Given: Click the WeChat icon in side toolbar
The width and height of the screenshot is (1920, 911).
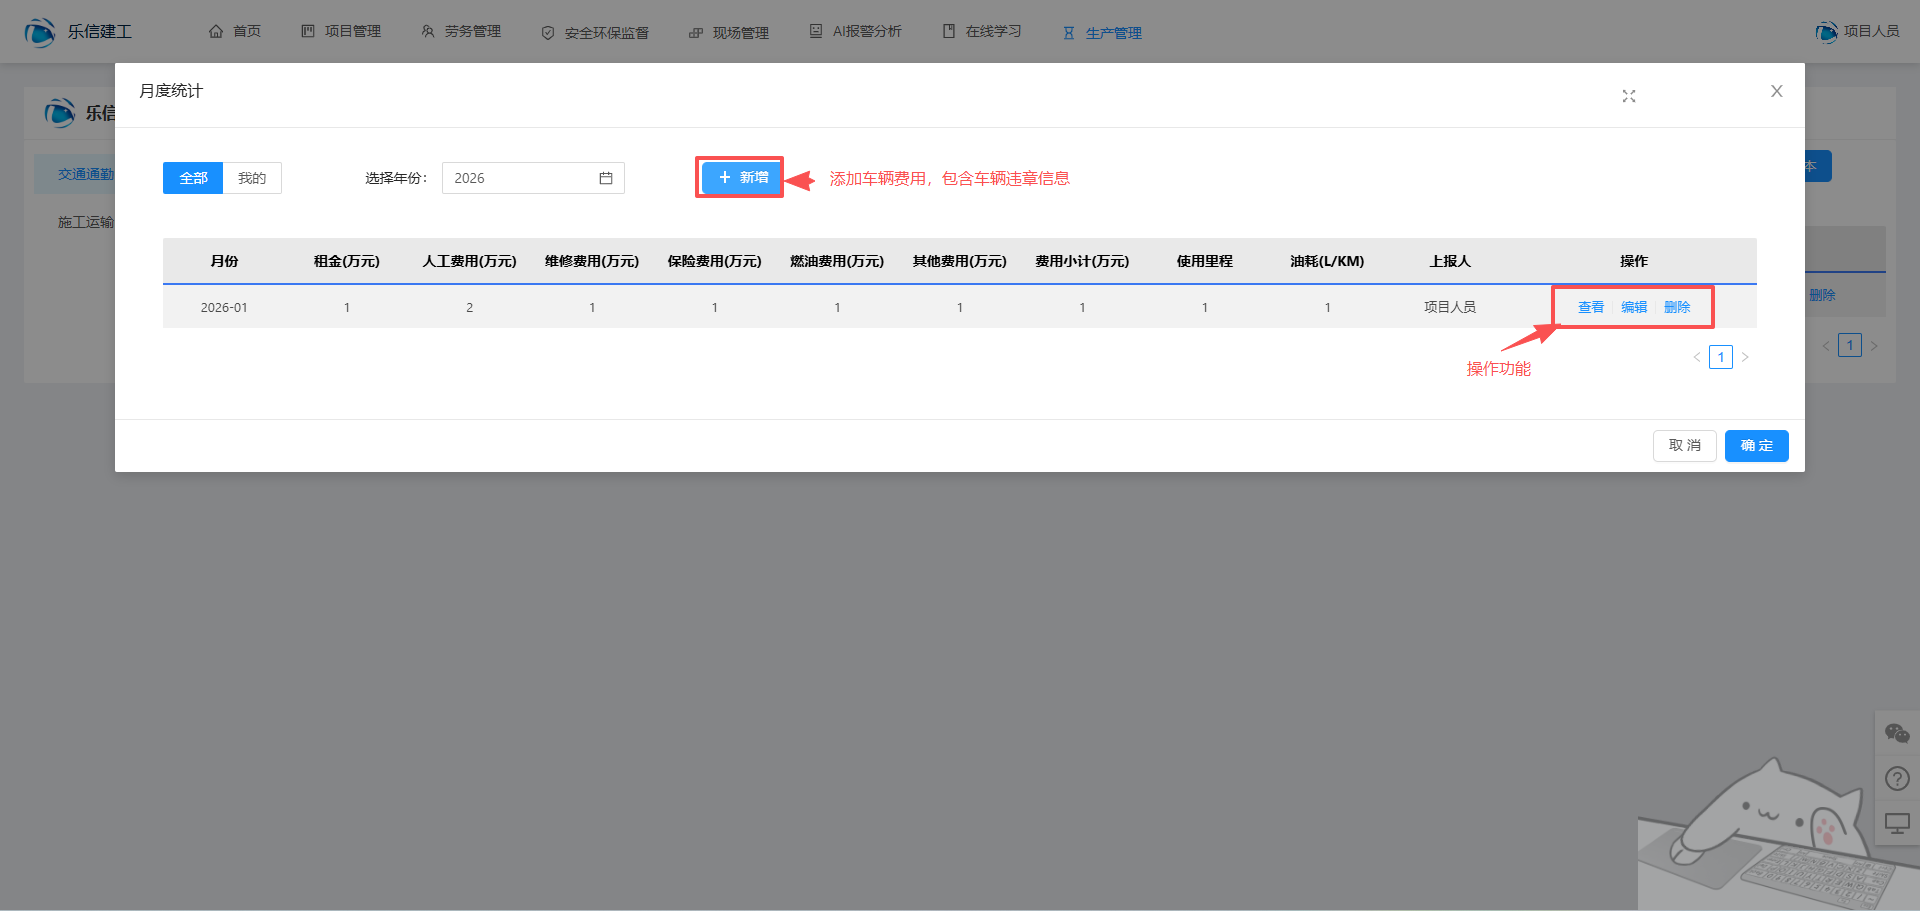Looking at the screenshot, I should point(1896,734).
